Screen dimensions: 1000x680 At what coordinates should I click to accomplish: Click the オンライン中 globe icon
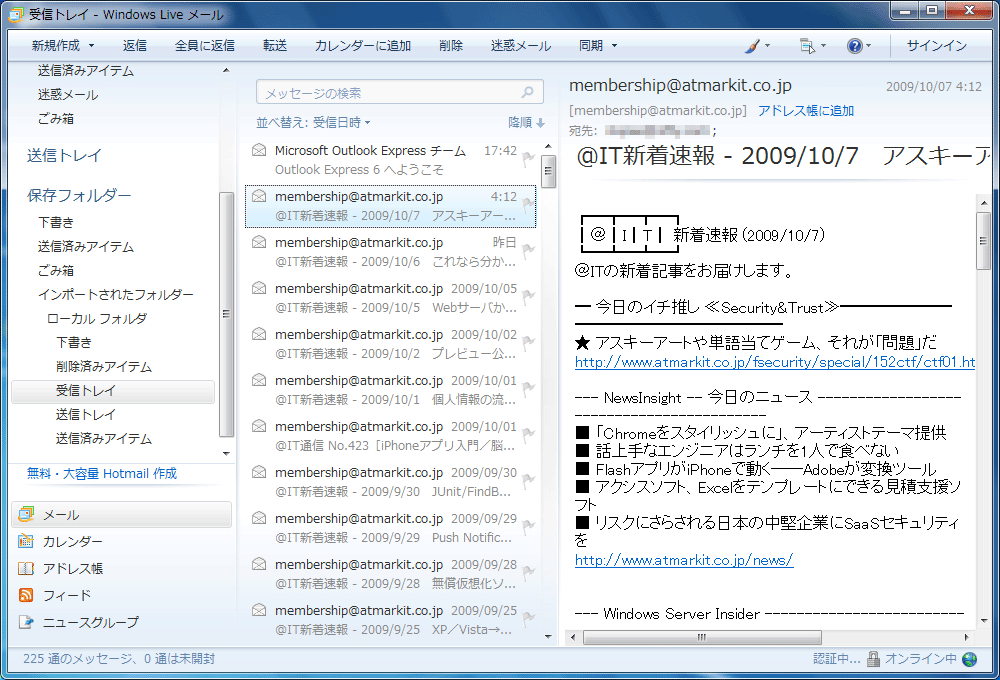point(970,659)
